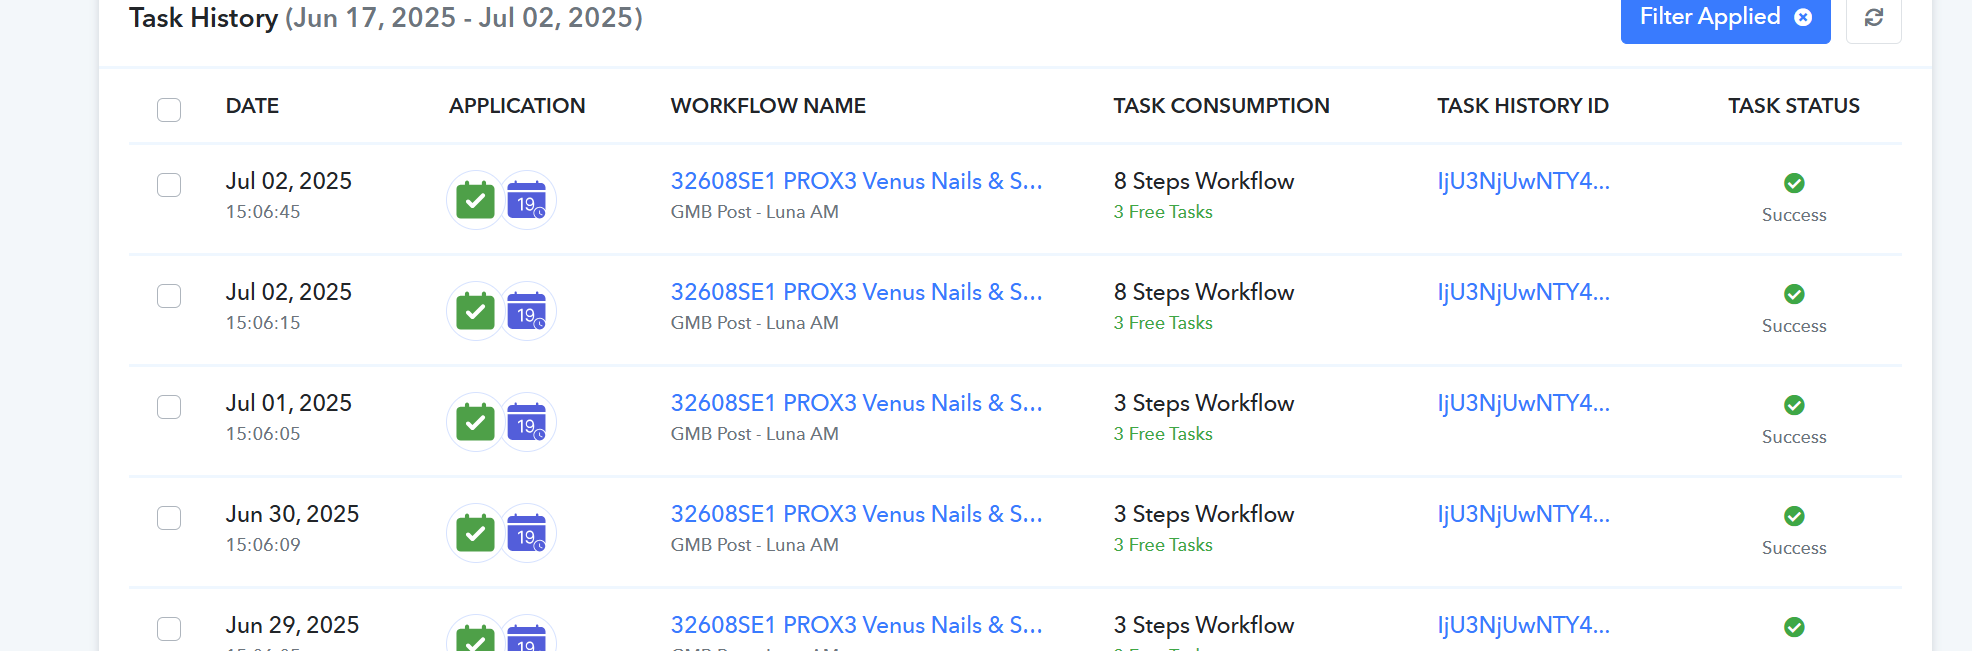This screenshot has width=1972, height=651.
Task: Click blue calendar icon in Jul 02 15:06:15 row
Action: 527,312
